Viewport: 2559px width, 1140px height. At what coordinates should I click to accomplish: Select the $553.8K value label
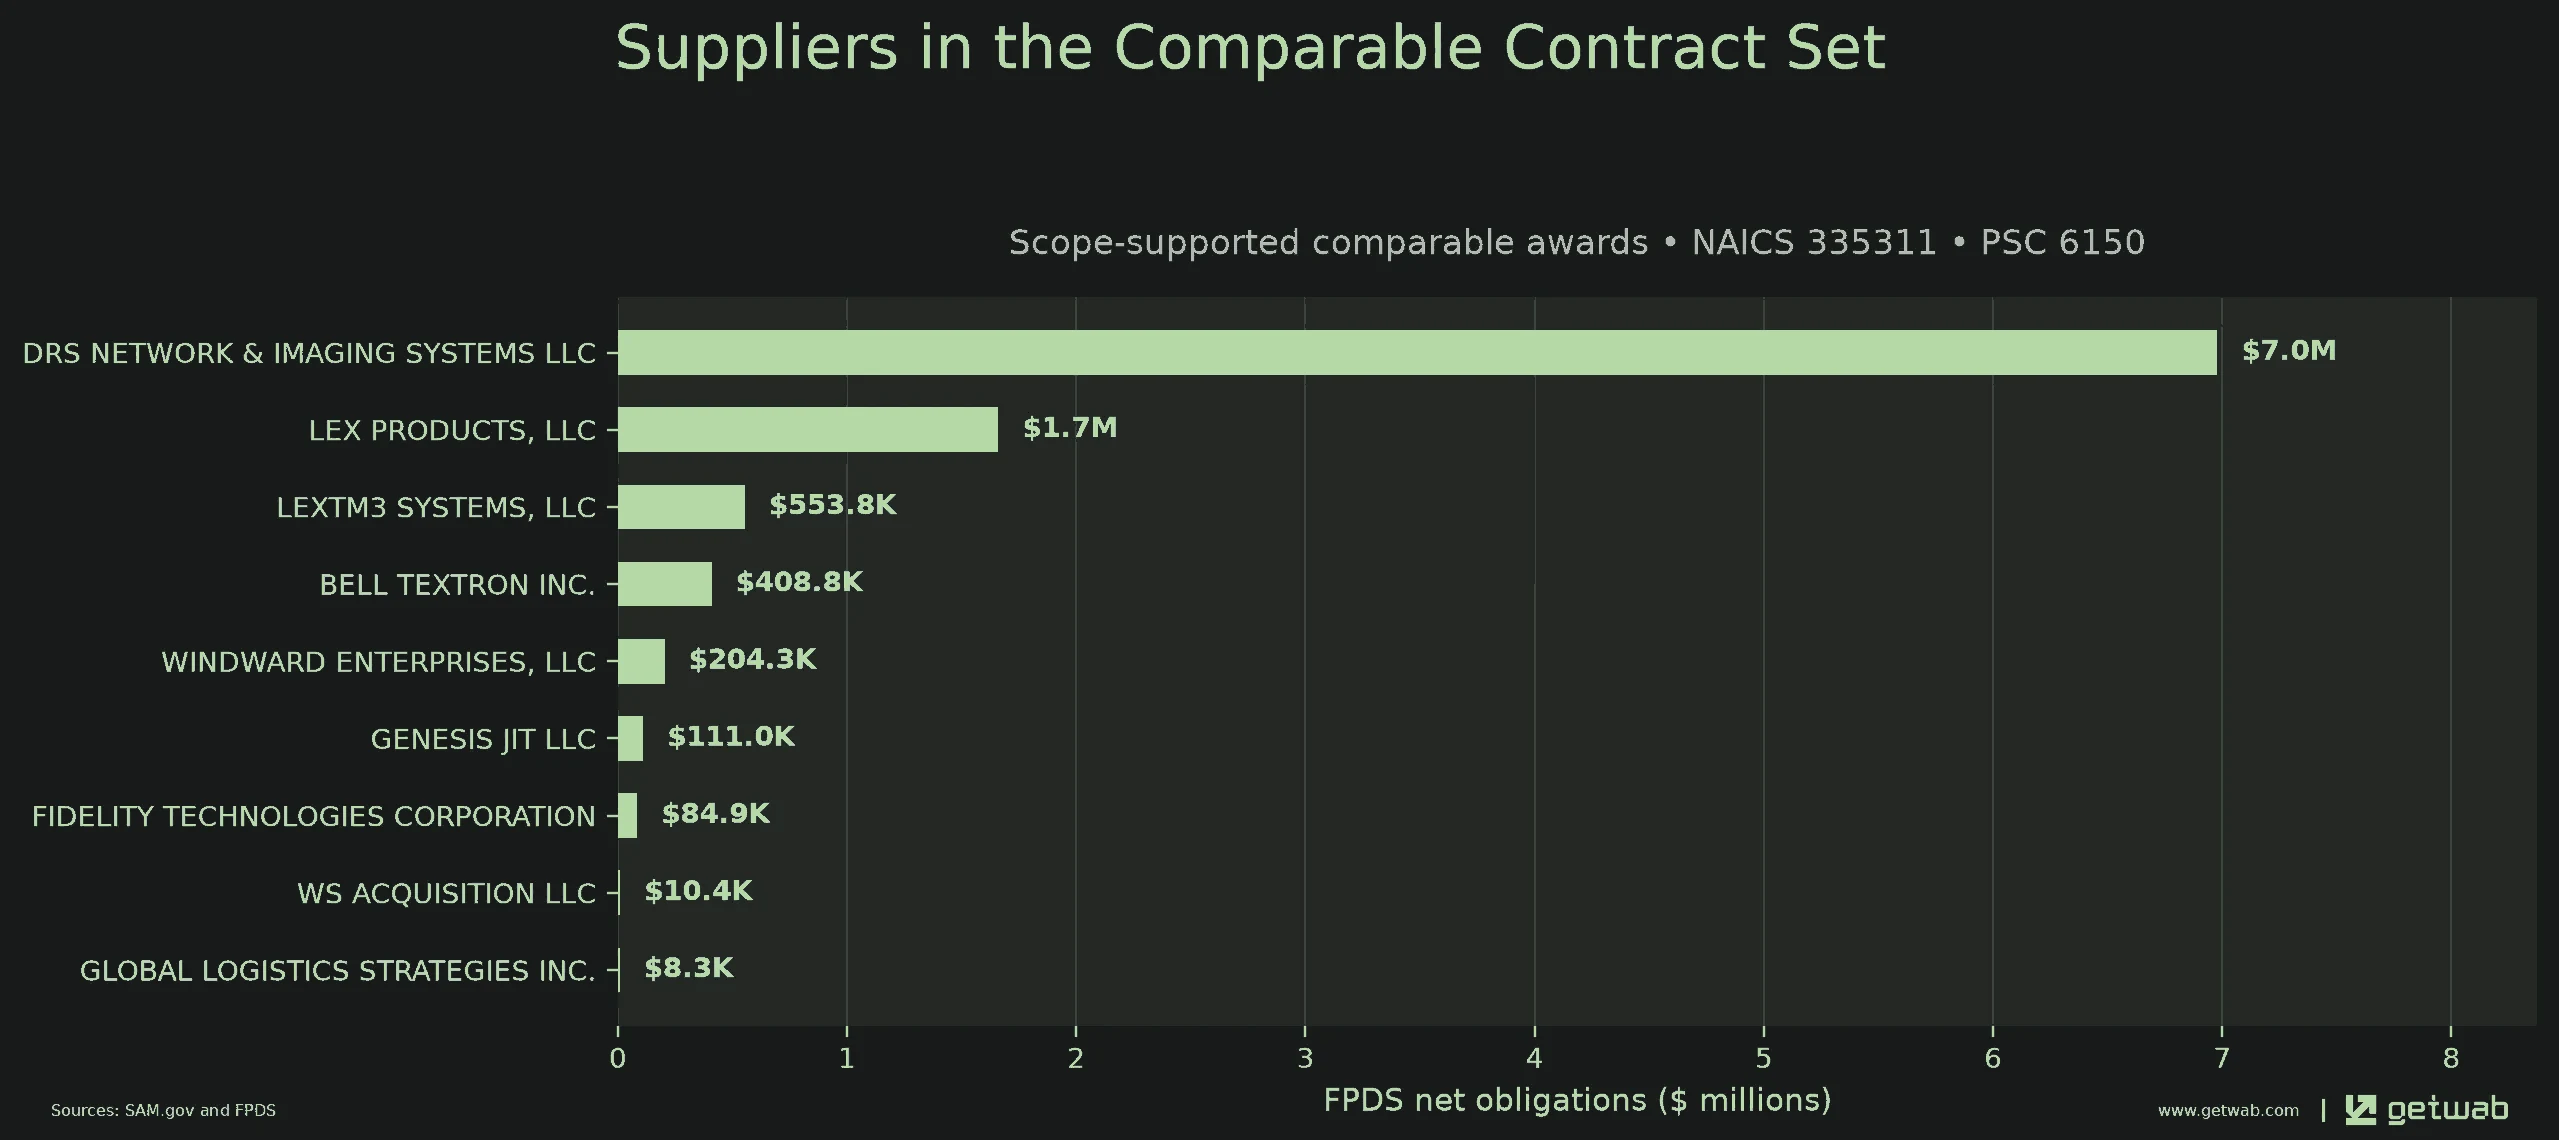833,505
